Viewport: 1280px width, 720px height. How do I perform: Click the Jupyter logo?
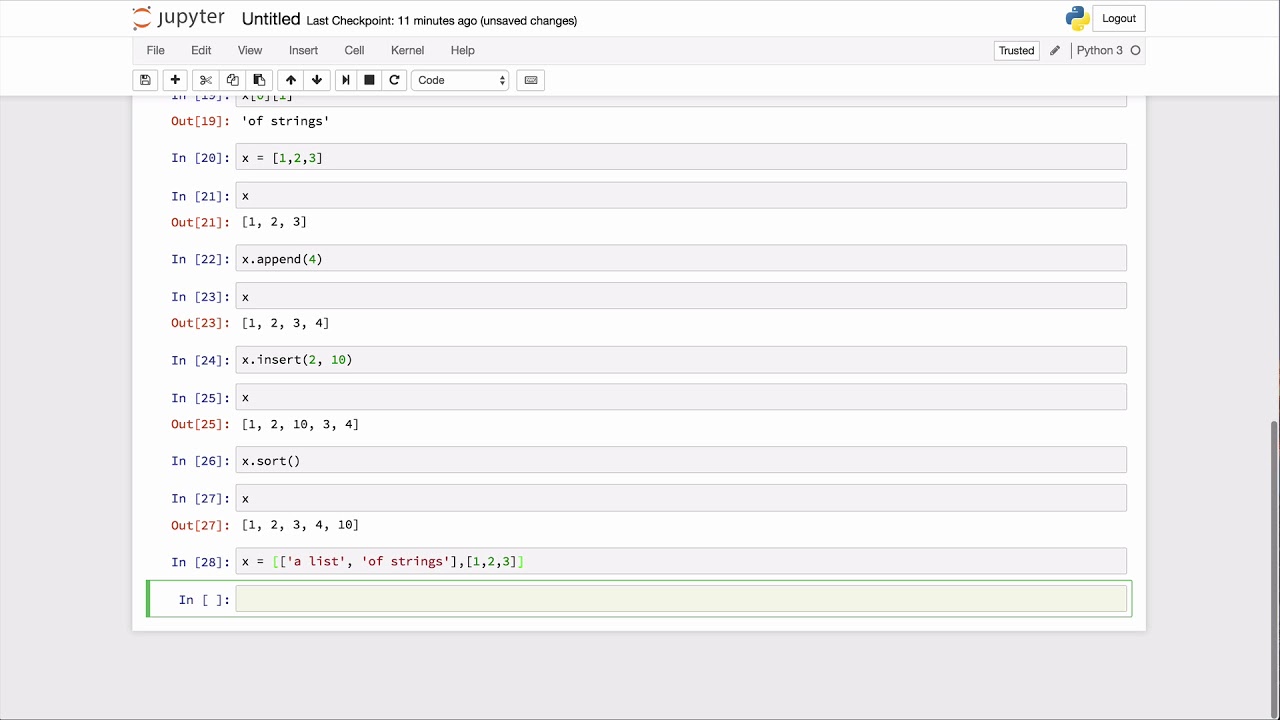tap(180, 19)
